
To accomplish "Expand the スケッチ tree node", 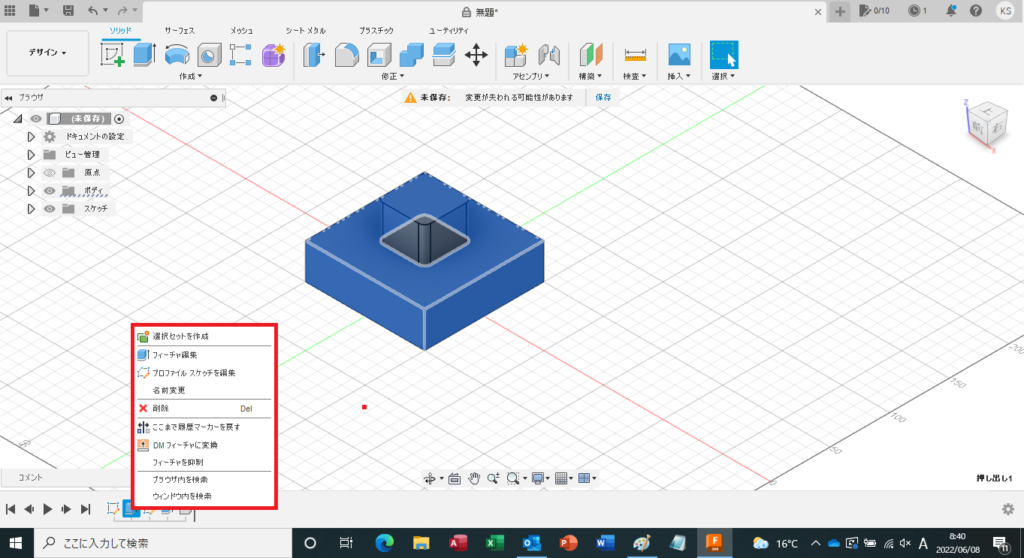I will tap(31, 209).
